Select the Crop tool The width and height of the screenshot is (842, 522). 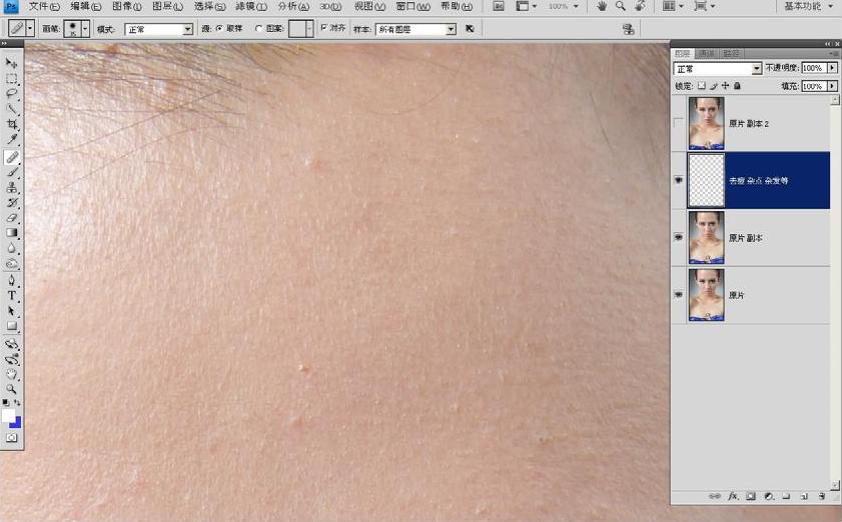pos(11,125)
